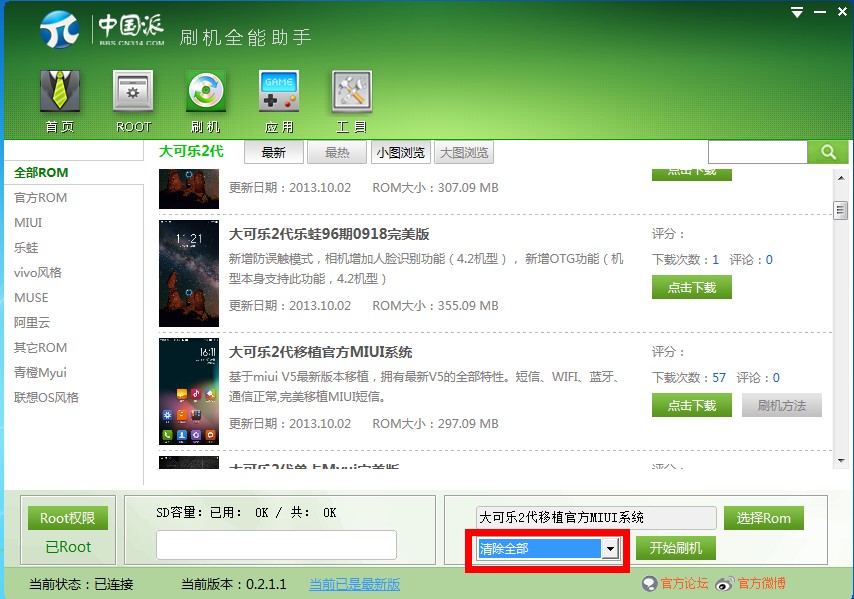Image resolution: width=854 pixels, height=599 pixels.
Task: Click the 大可乐2代 device heading
Action: point(191,151)
